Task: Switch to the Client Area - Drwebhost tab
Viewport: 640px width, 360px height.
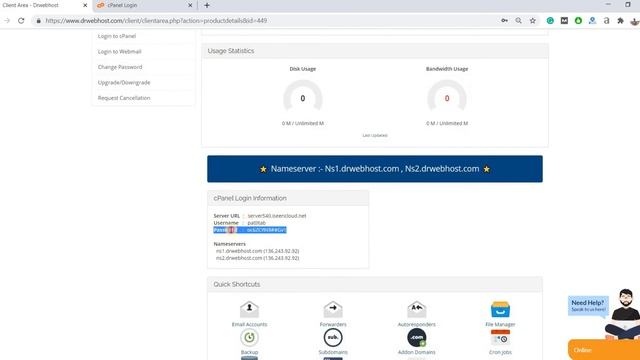Action: pos(43,5)
